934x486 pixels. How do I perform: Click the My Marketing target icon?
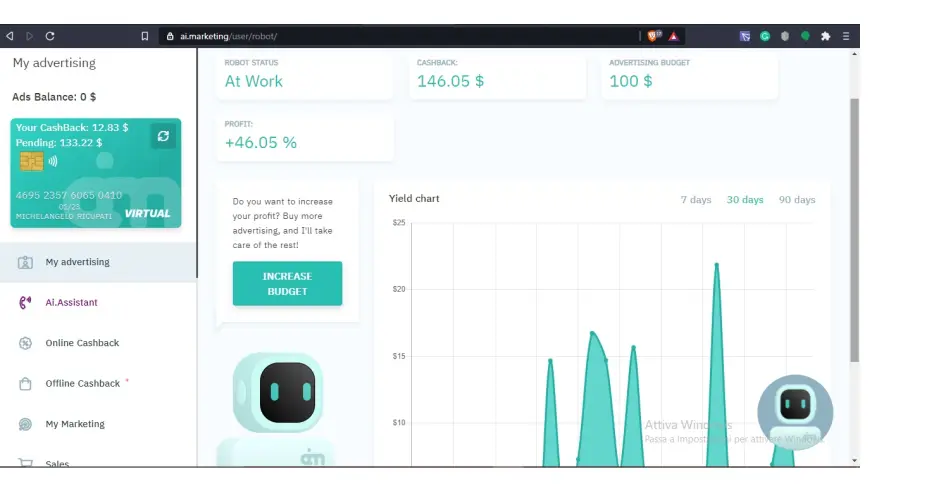25,424
